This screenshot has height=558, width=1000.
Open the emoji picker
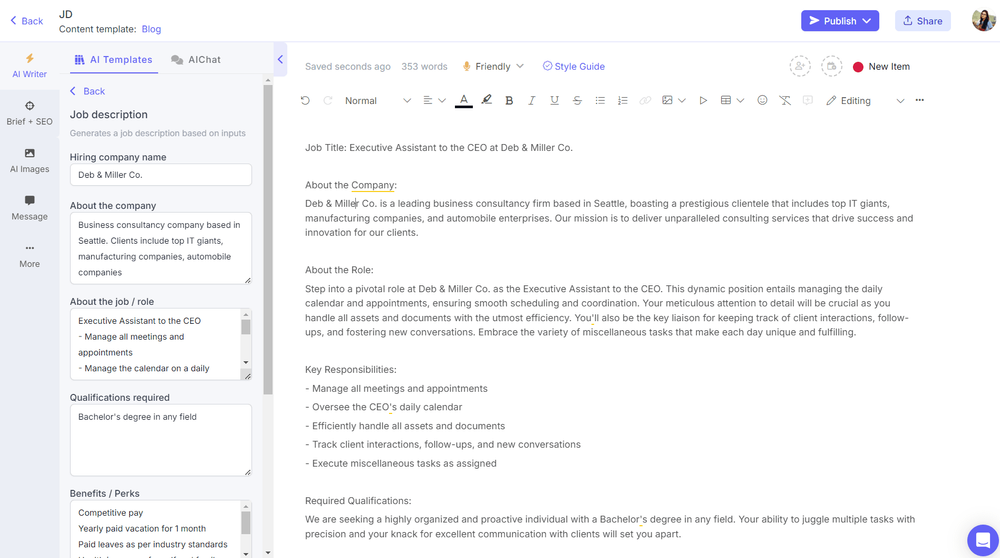[762, 100]
